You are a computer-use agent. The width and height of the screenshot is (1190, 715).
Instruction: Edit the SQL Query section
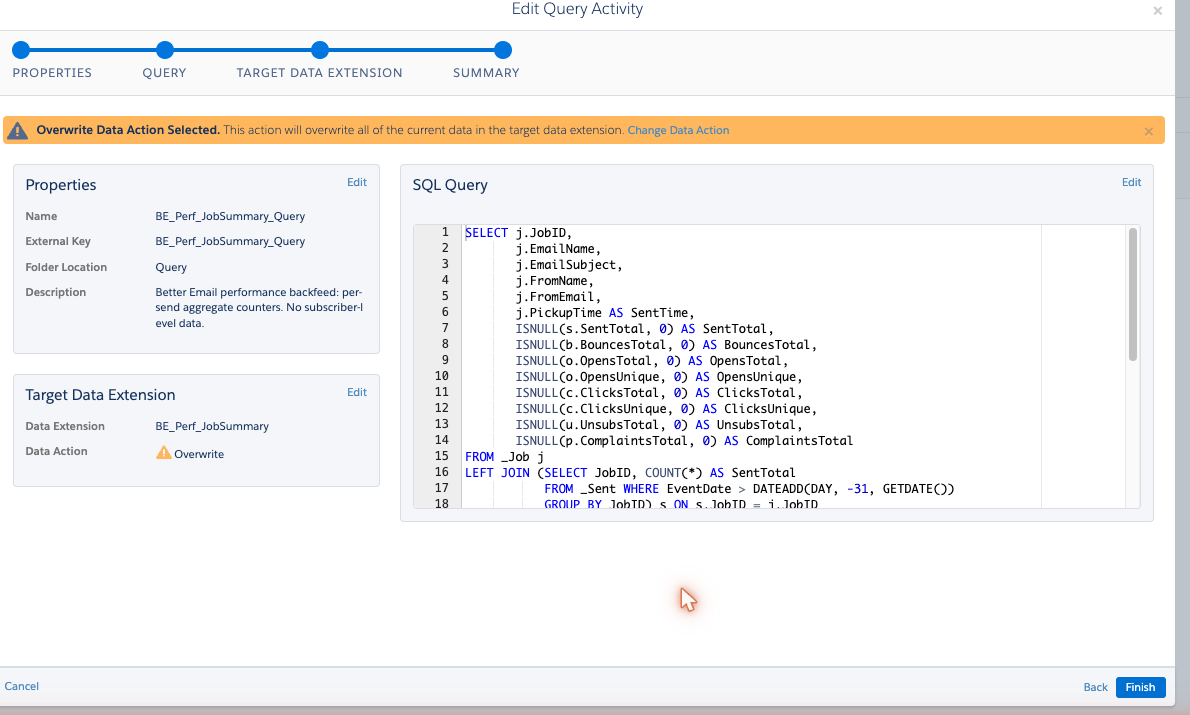(1132, 182)
